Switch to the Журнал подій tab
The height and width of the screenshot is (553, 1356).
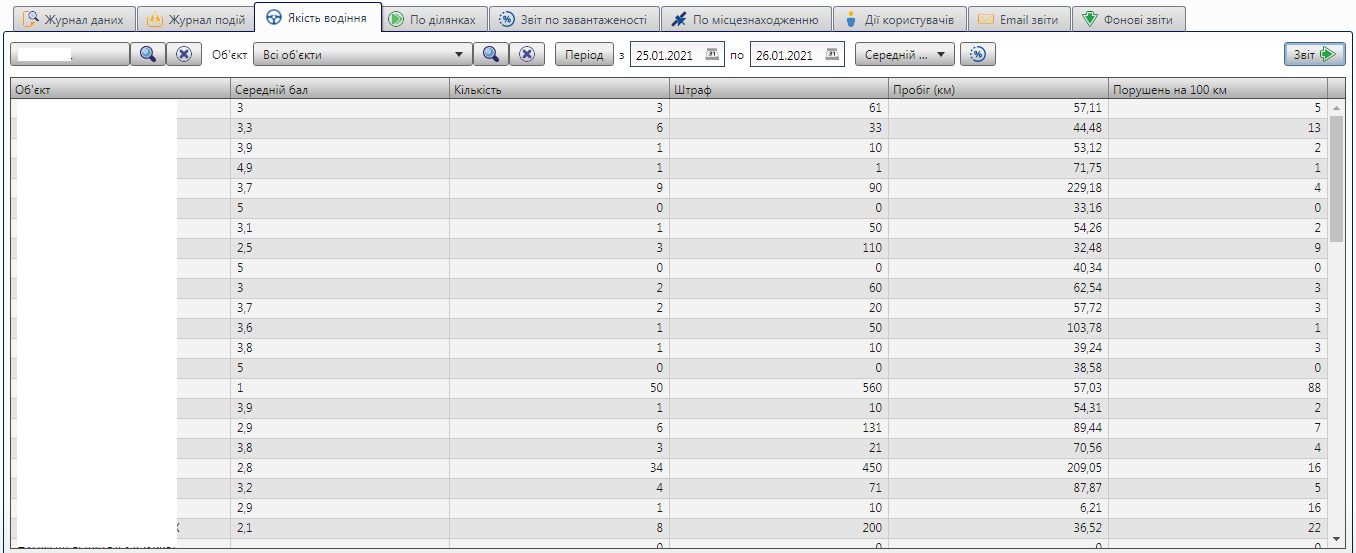(195, 19)
